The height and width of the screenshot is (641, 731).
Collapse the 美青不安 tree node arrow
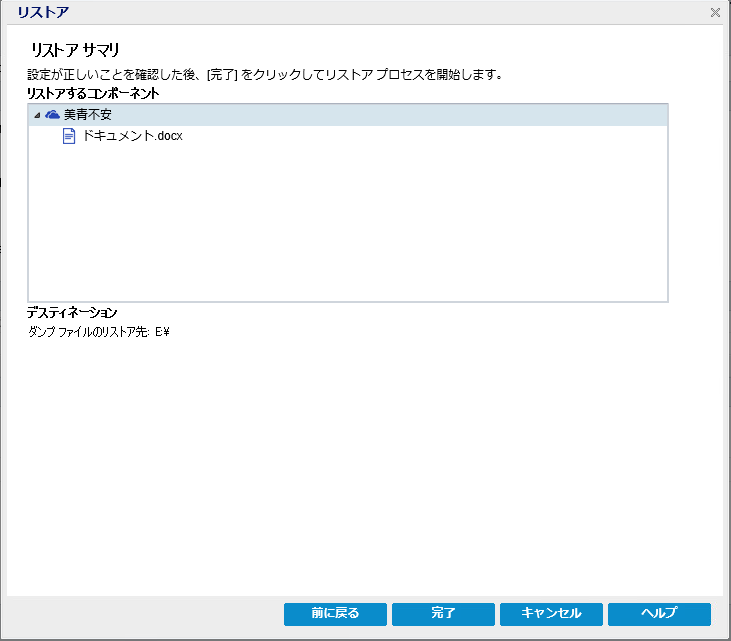click(x=37, y=115)
